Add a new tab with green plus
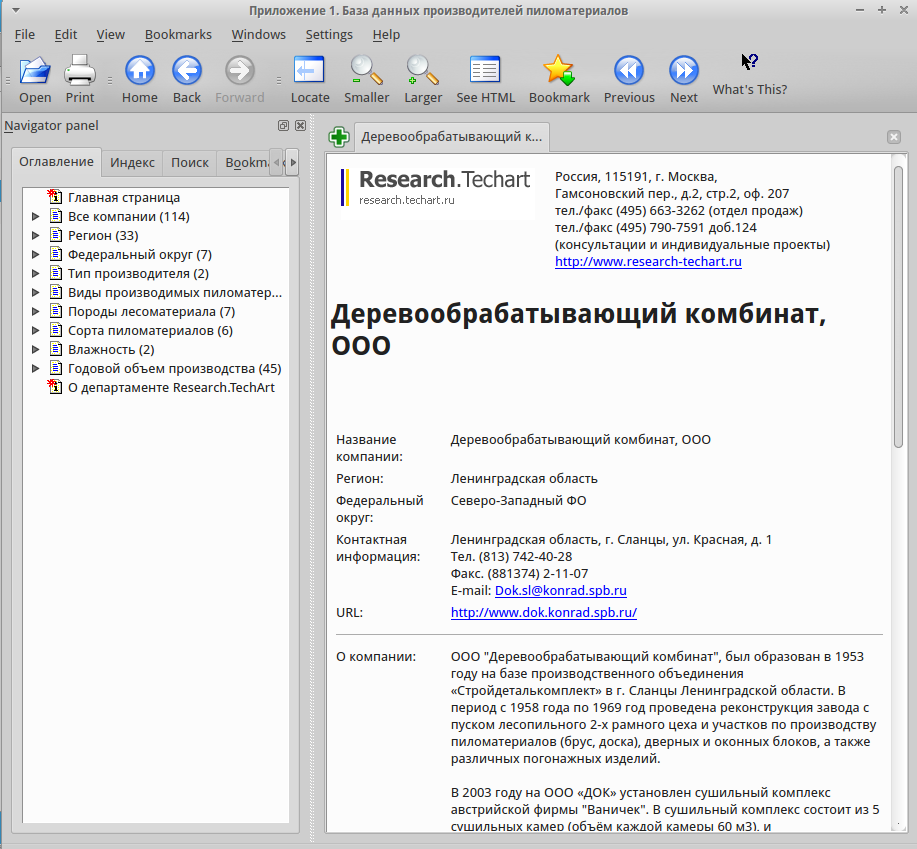Viewport: 917px width, 849px height. click(x=339, y=137)
